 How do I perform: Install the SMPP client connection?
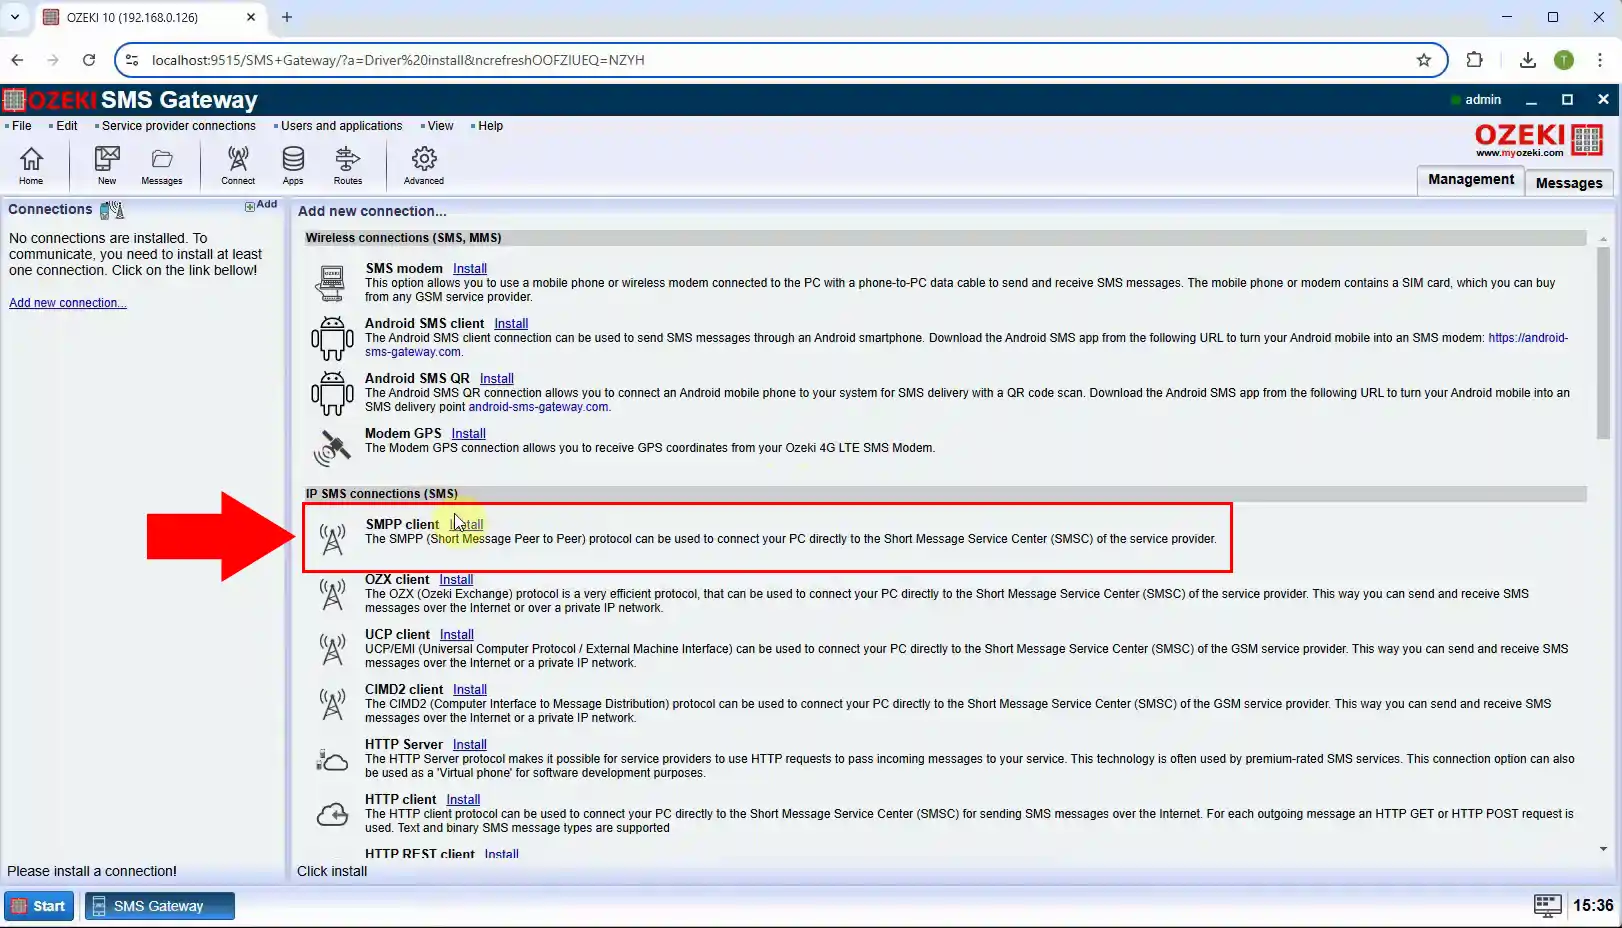(x=467, y=525)
